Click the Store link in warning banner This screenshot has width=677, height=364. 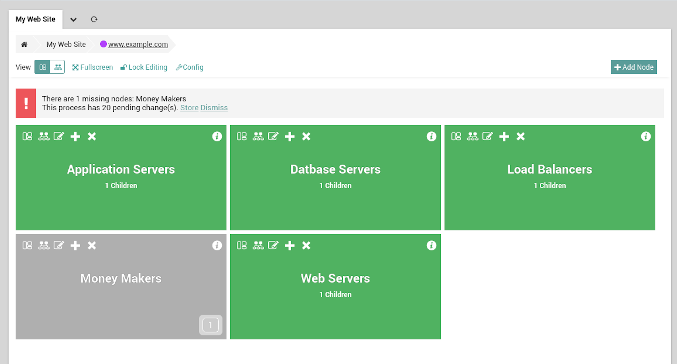(189, 108)
